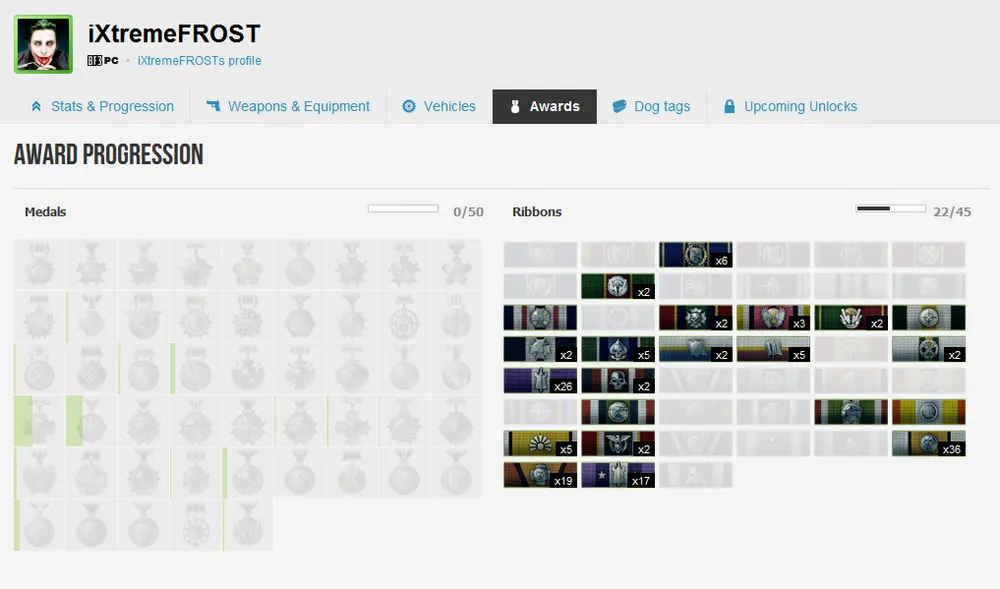Open the Upcoming Unlocks tab
This screenshot has width=1000, height=589.
790,106
